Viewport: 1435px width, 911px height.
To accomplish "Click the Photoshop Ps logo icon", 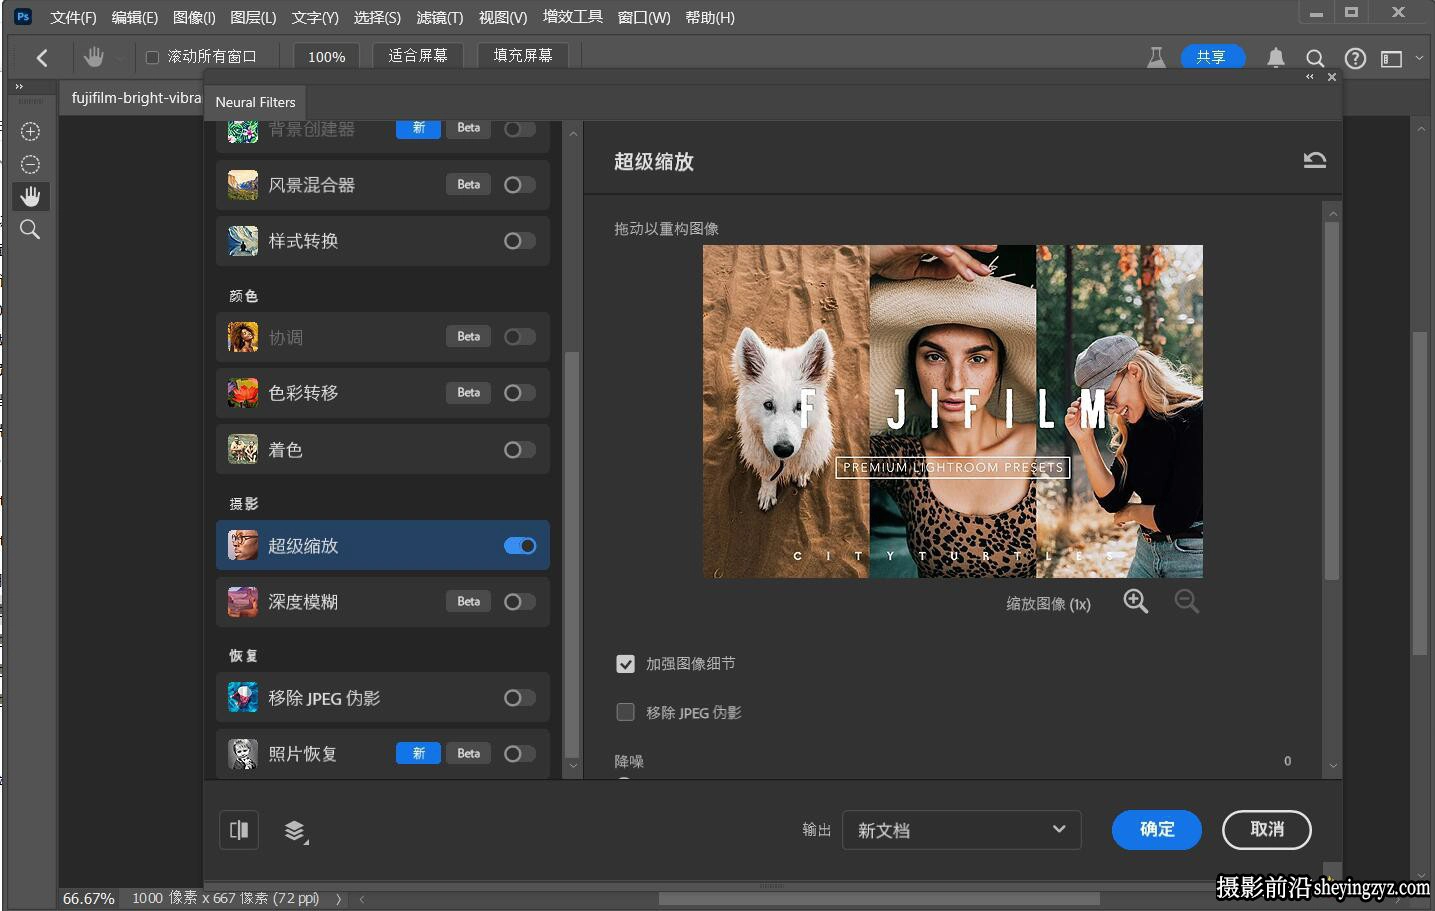I will pyautogui.click(x=23, y=17).
